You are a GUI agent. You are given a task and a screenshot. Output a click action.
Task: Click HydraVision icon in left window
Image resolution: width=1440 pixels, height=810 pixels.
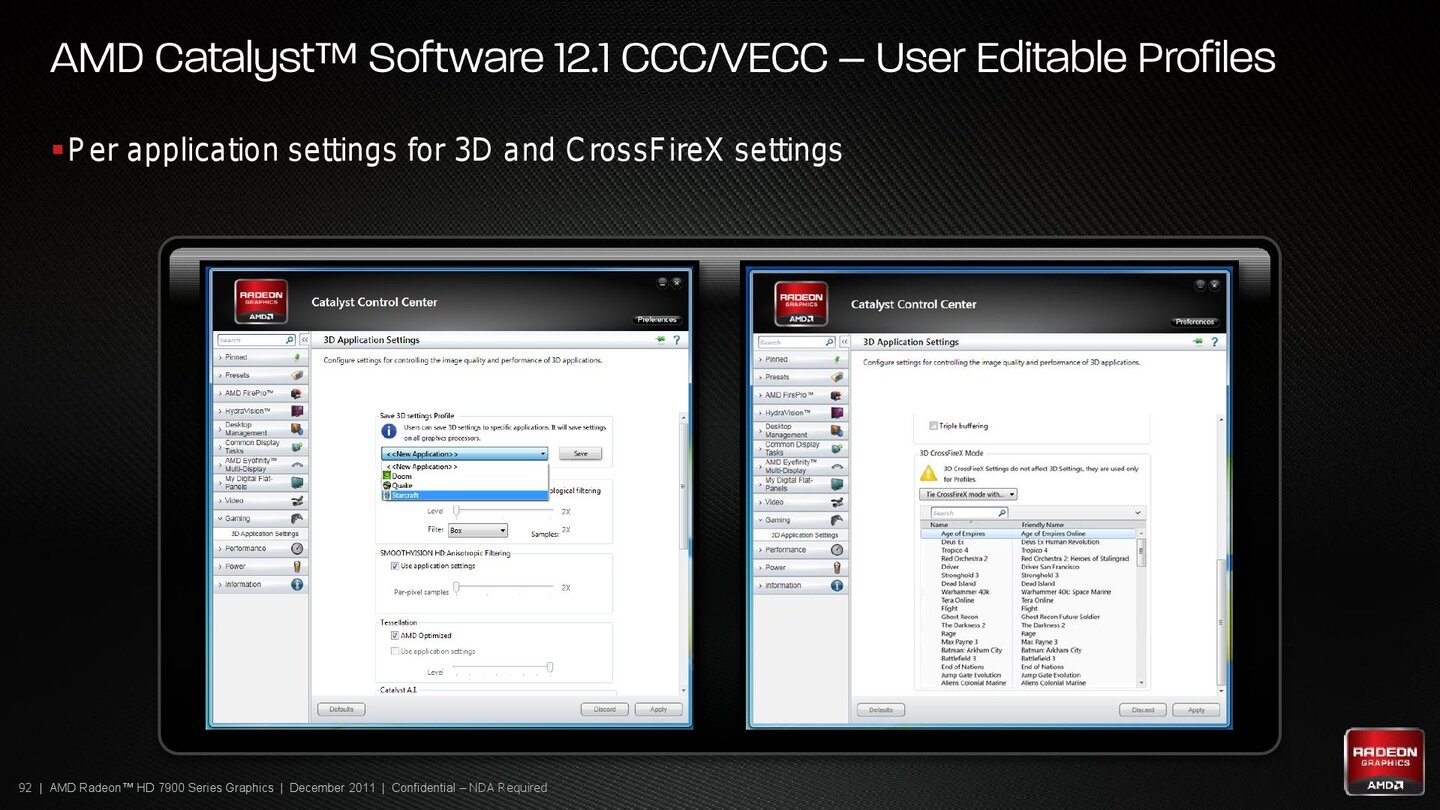pos(296,411)
